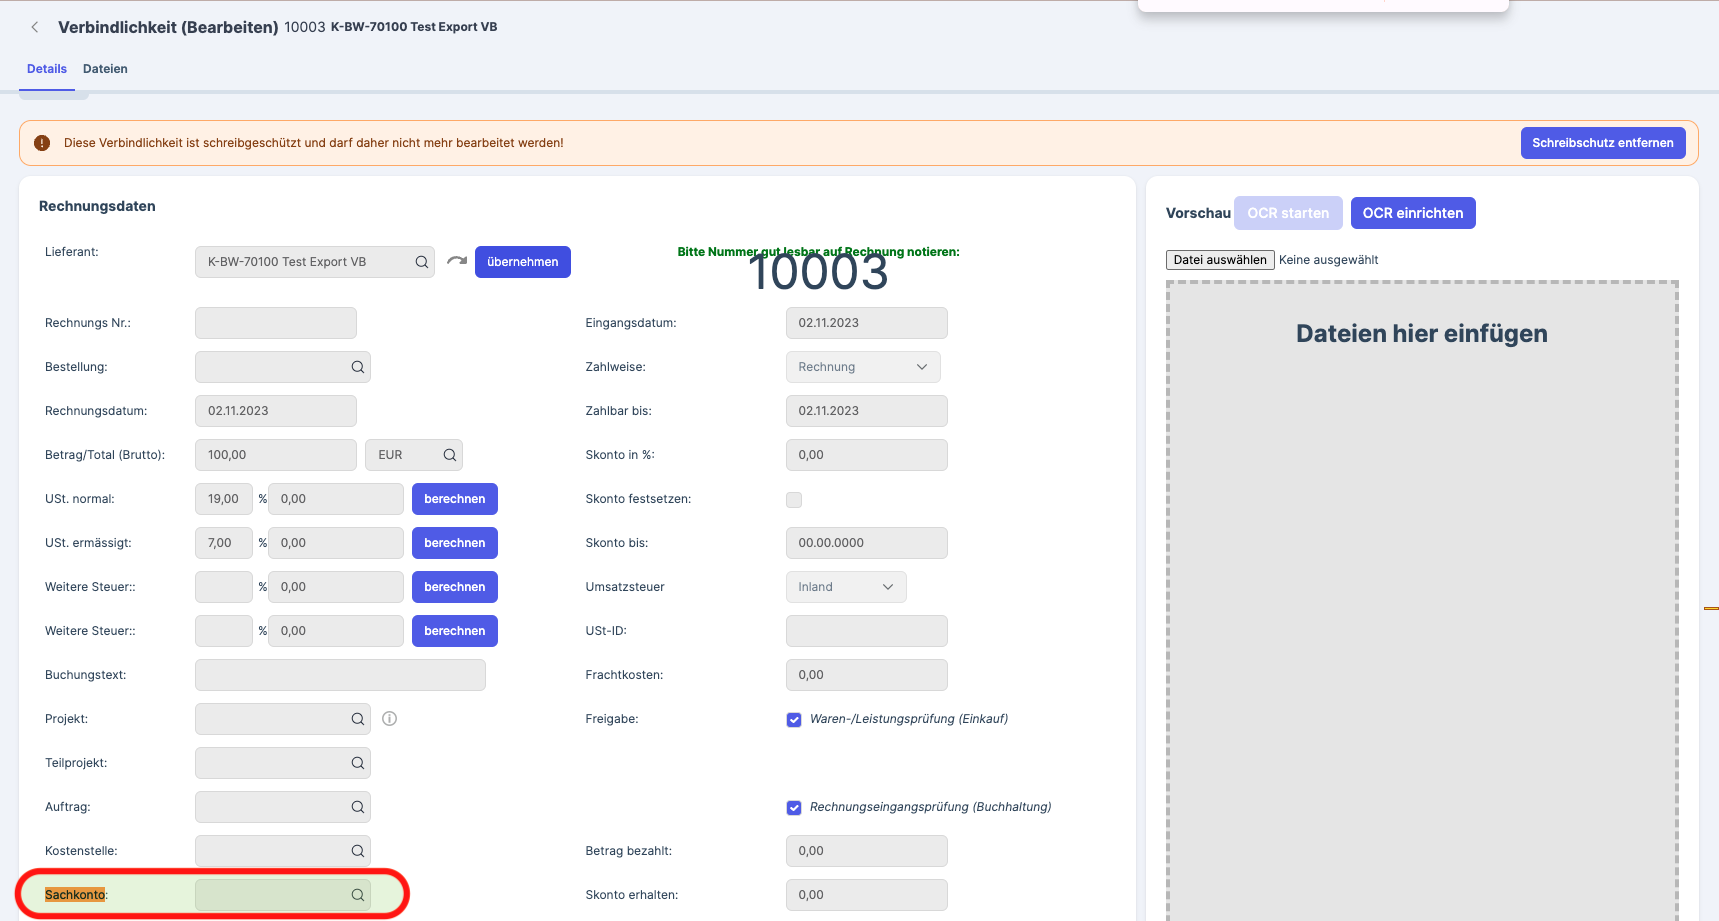Open Projekt search lookup icon

tap(357, 719)
